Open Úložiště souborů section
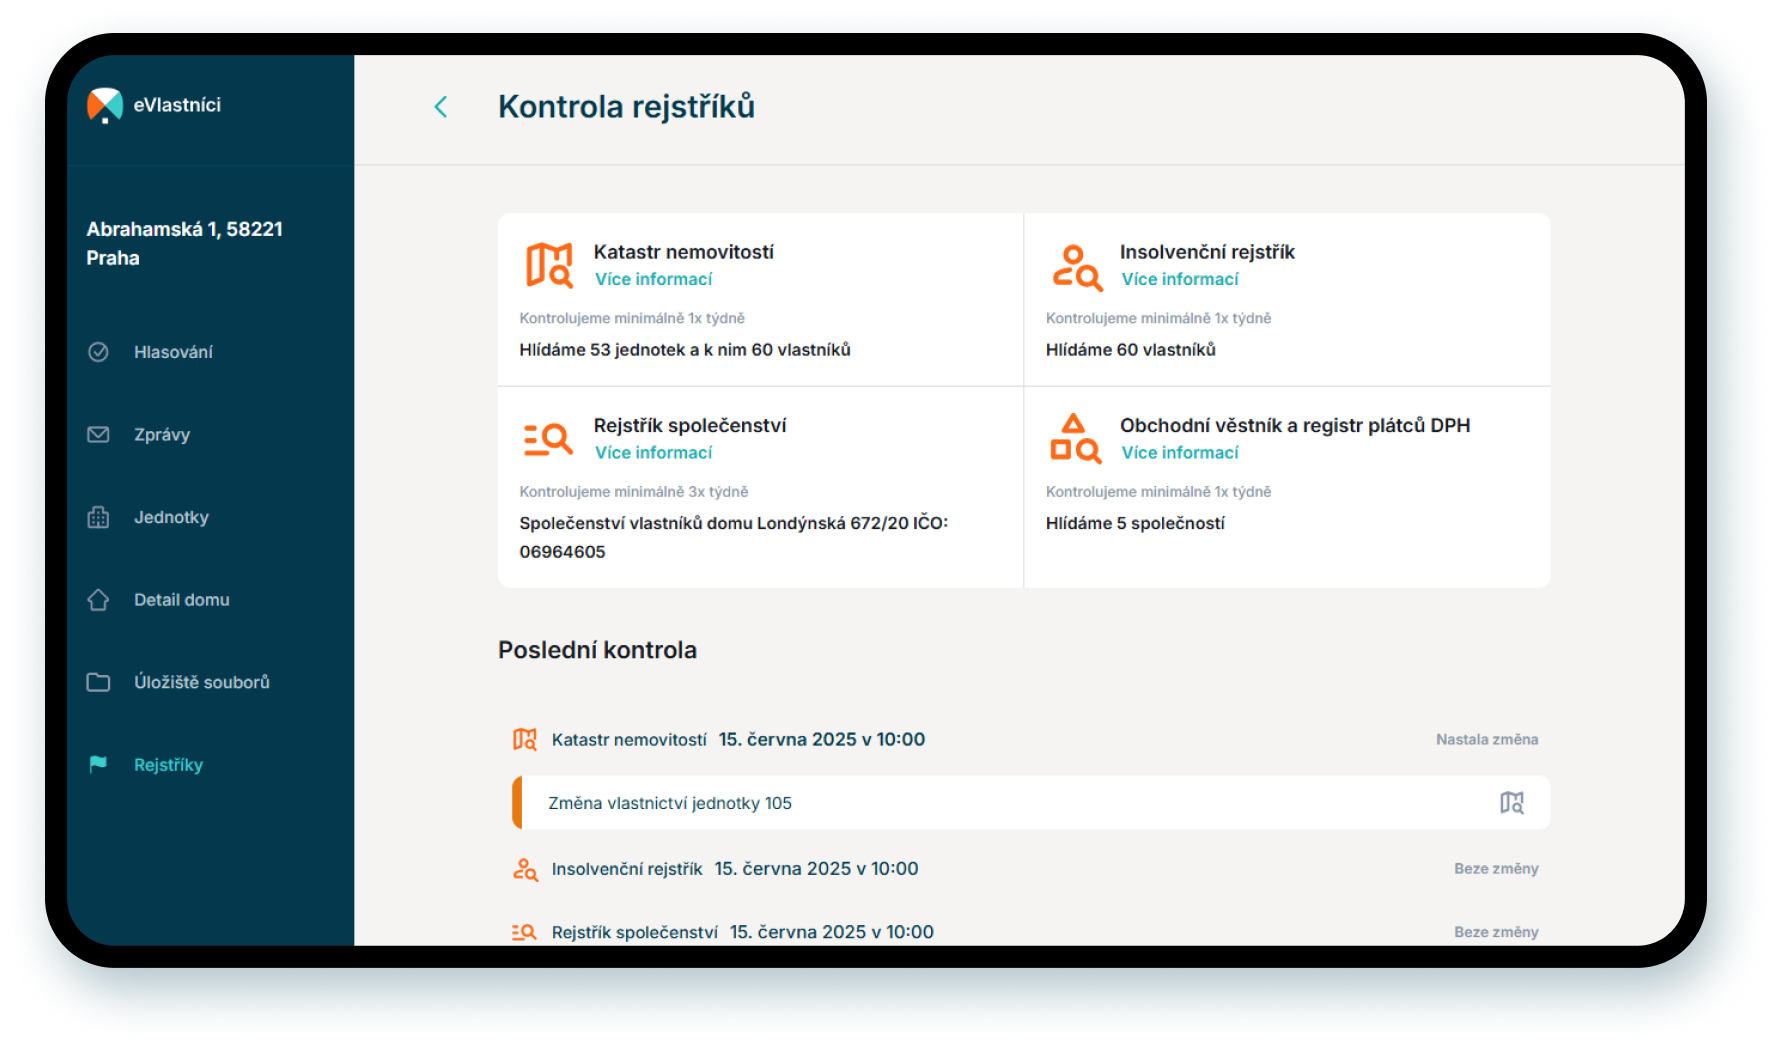1771x1044 pixels. 201,682
